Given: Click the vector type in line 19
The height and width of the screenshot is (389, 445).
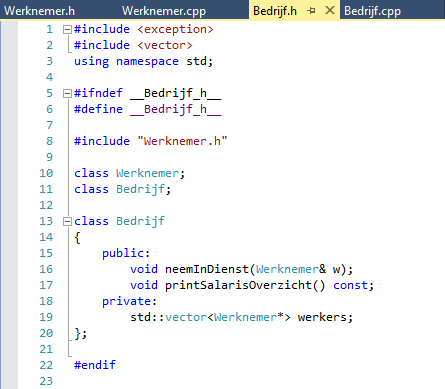Looking at the screenshot, I should (186, 317).
